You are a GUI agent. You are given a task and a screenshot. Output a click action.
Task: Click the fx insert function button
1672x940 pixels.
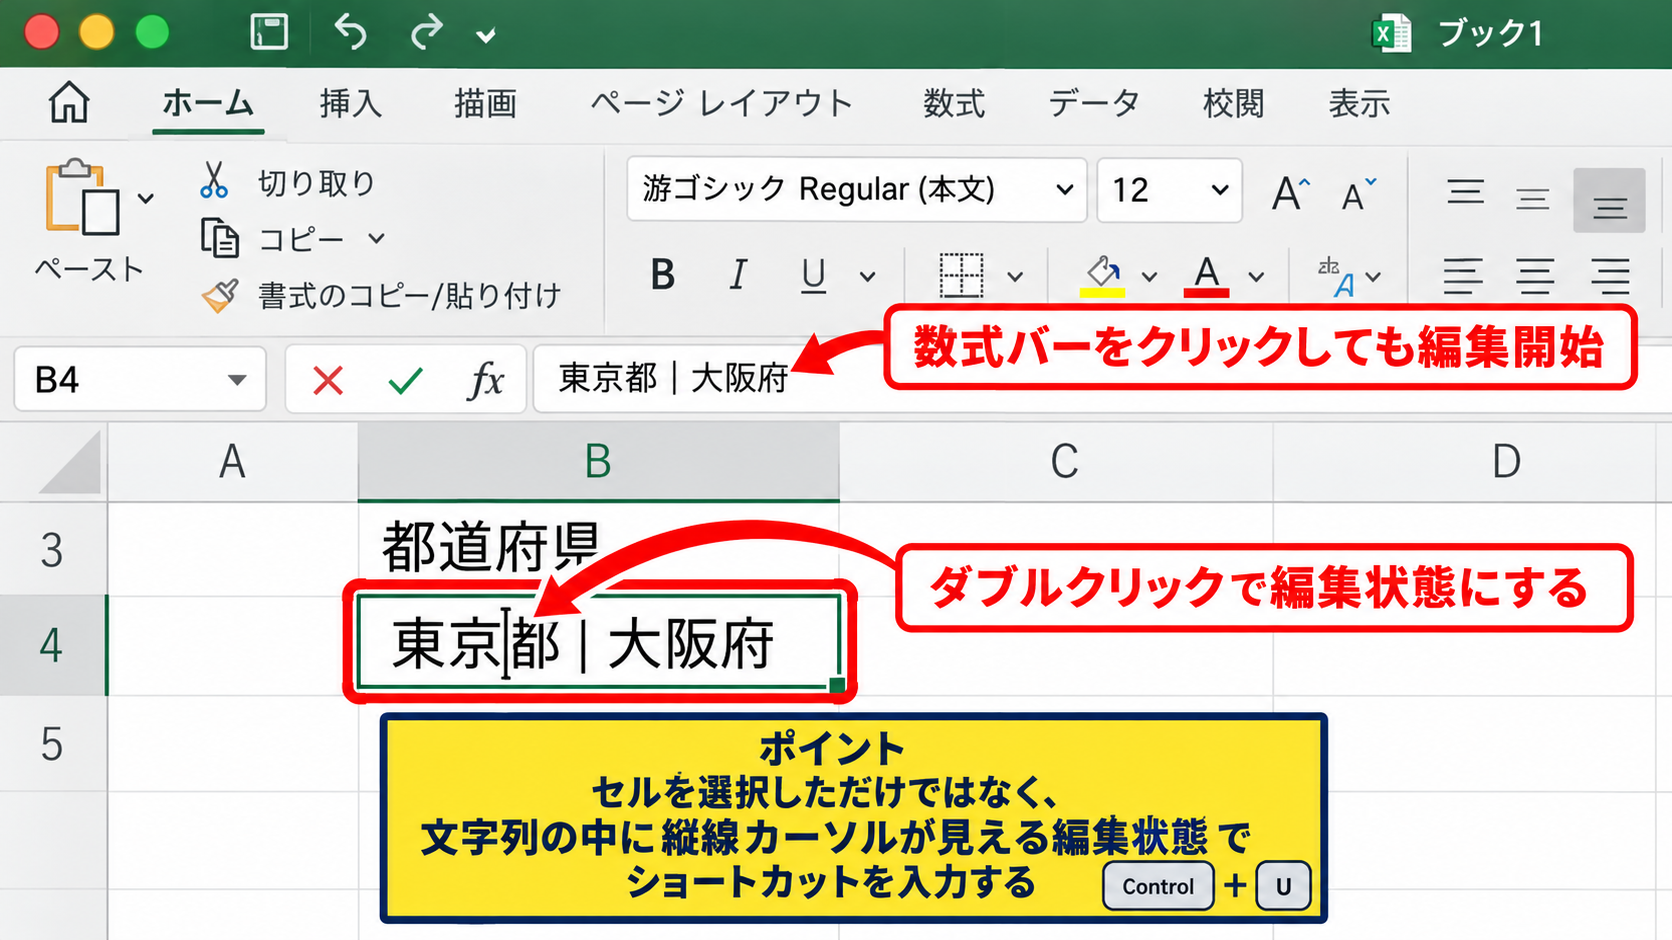point(486,380)
